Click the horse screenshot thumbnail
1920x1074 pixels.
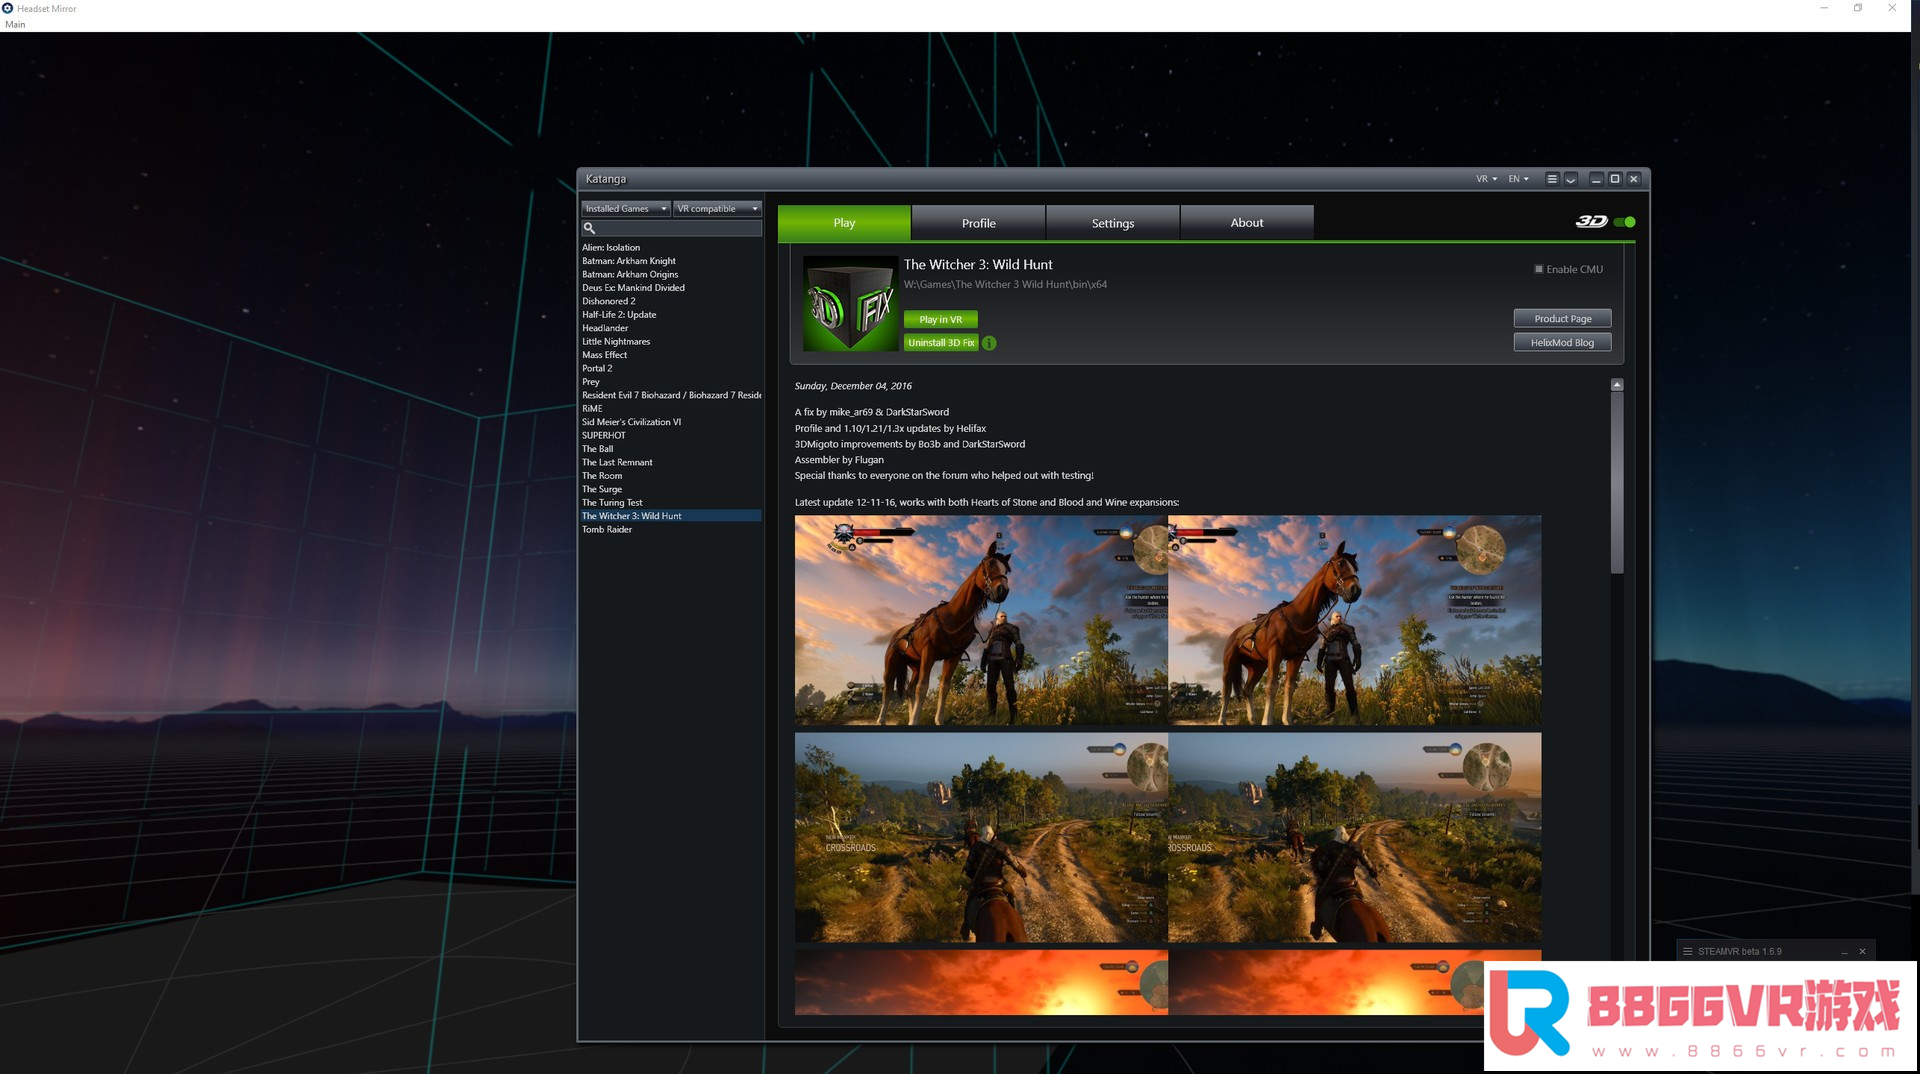[x=1167, y=620]
